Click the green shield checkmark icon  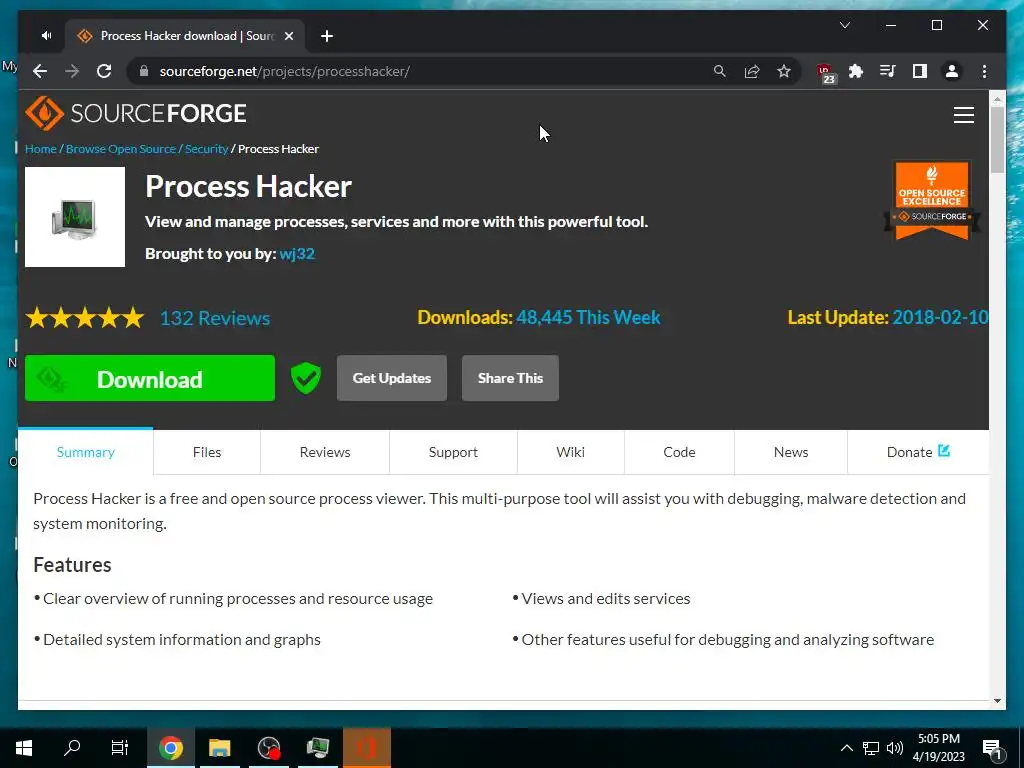pos(306,378)
